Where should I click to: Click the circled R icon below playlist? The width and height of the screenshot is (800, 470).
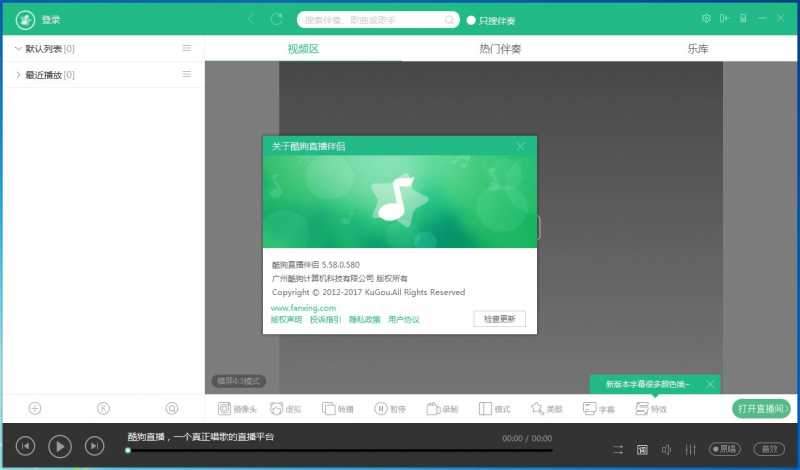coord(103,408)
